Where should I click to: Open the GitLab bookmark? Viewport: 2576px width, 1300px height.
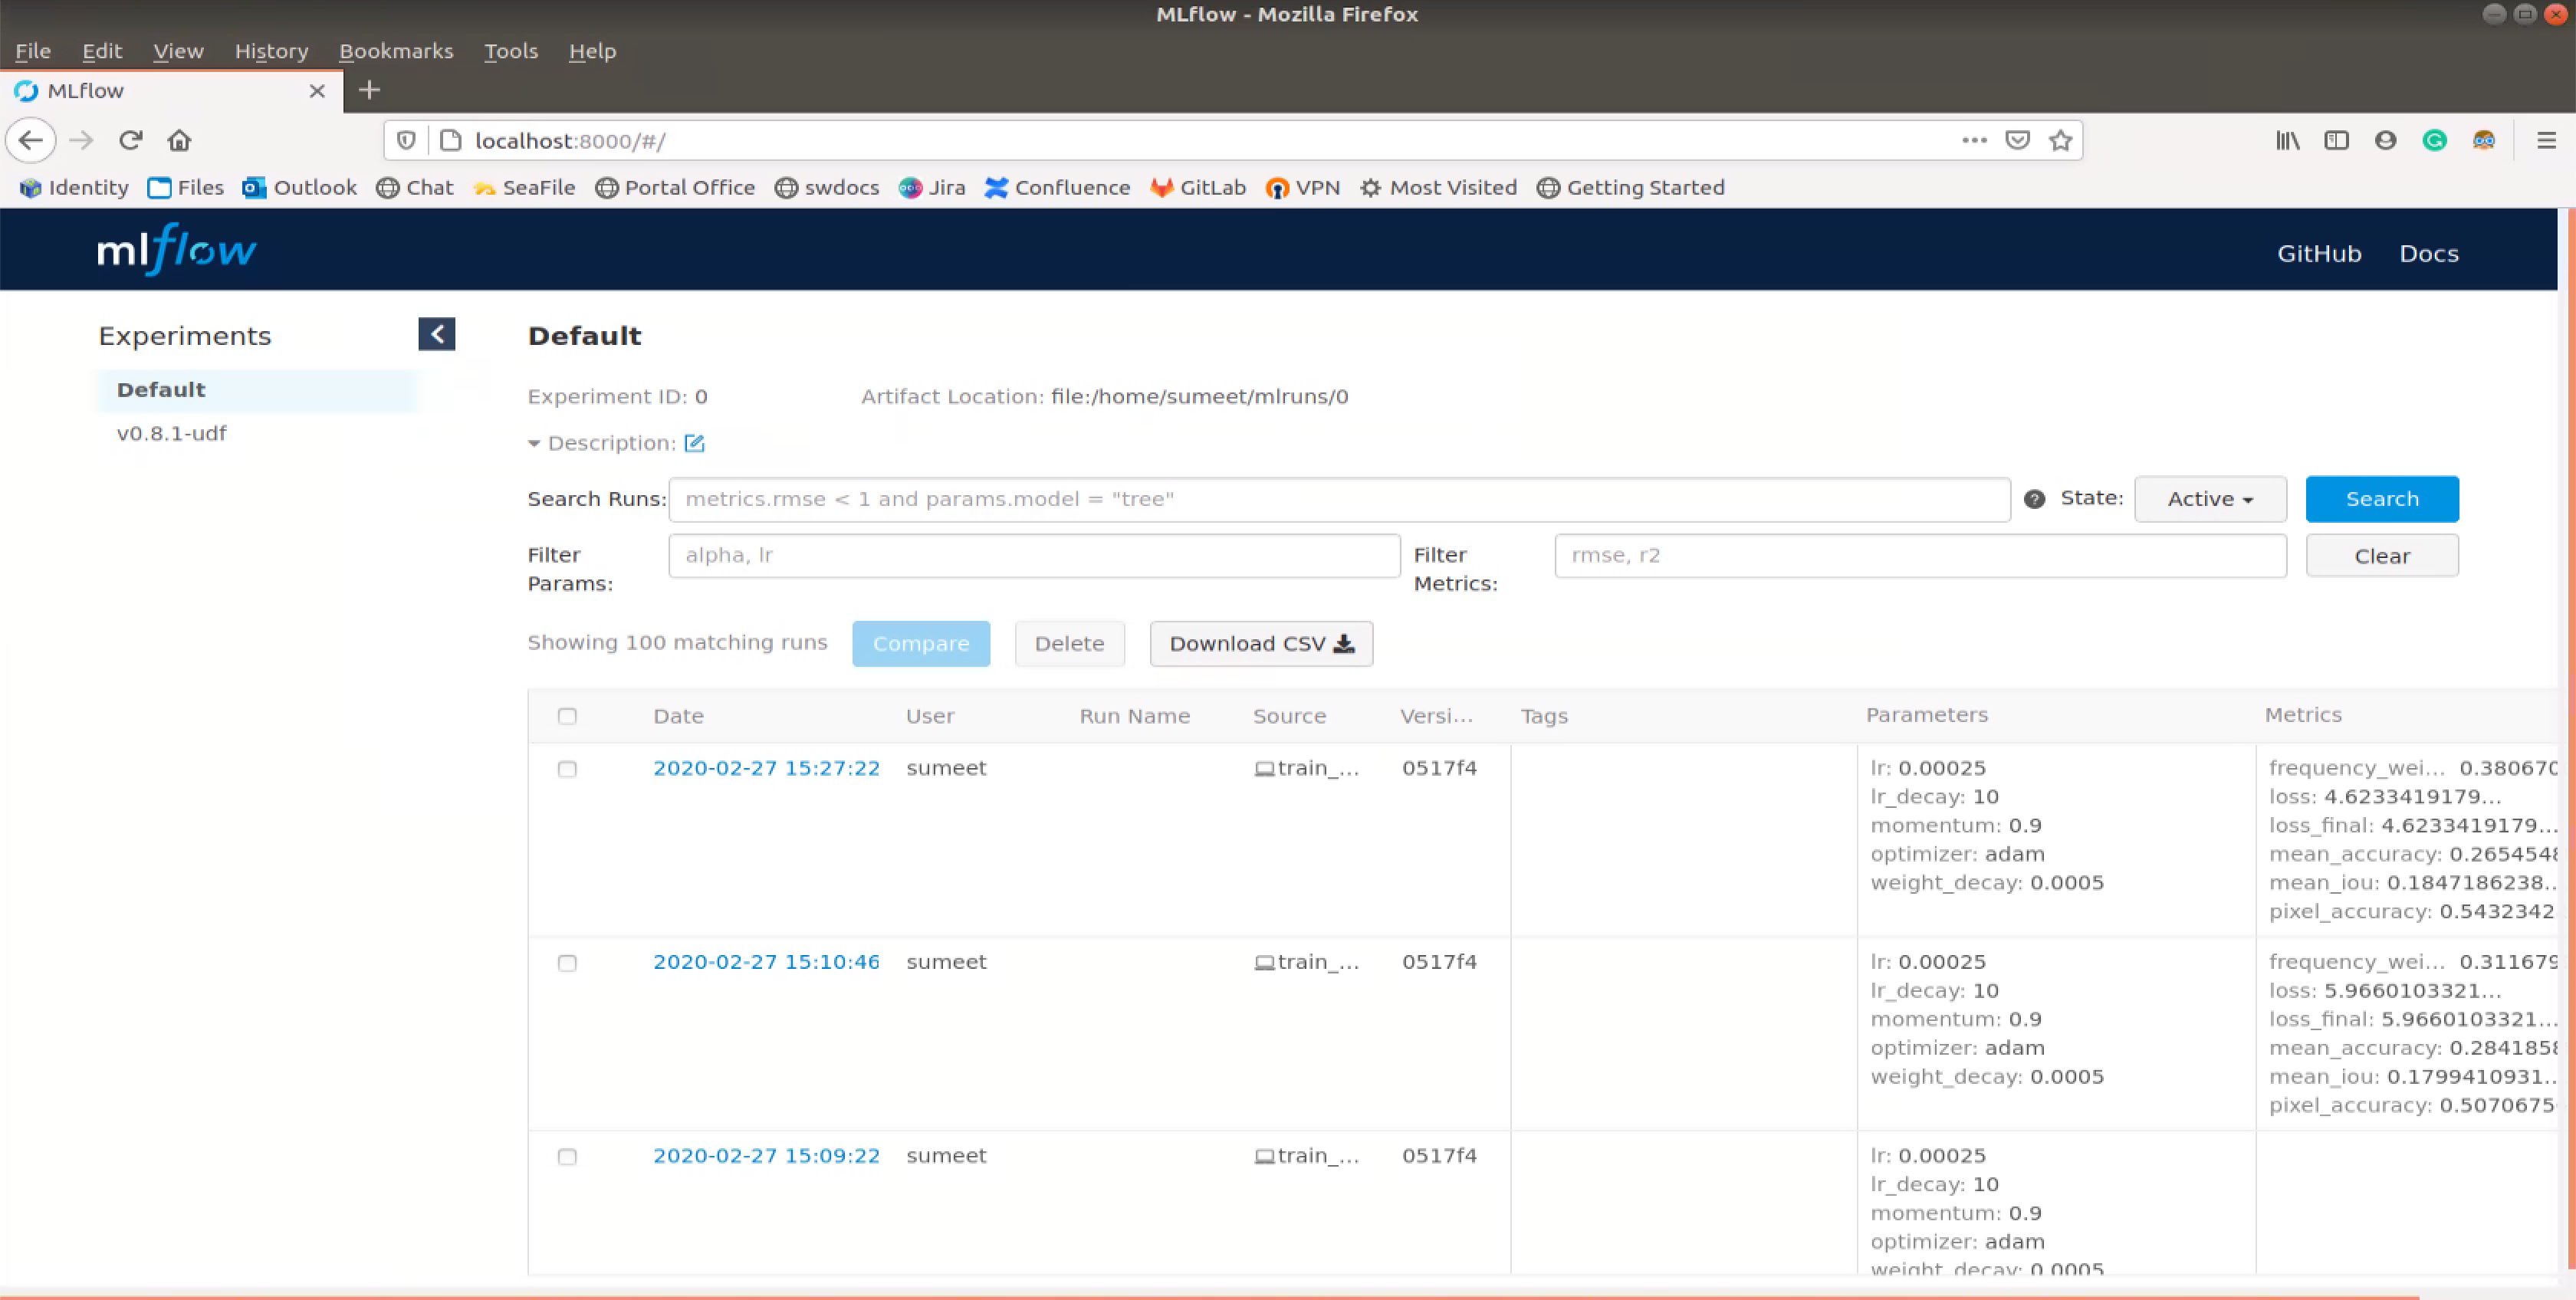tap(1198, 187)
